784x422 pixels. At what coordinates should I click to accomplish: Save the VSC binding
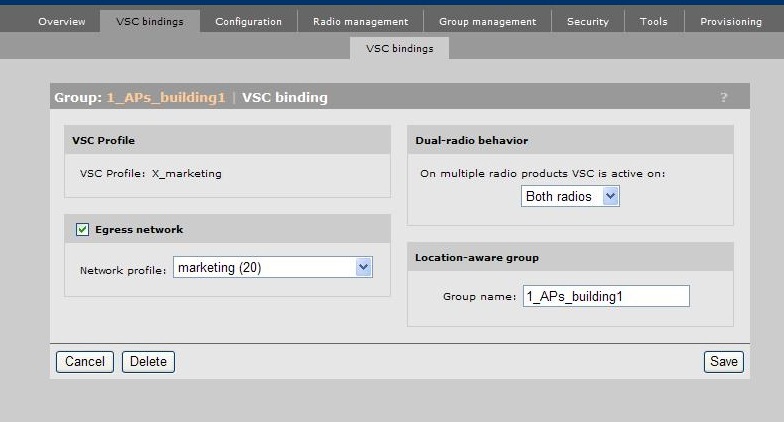pyautogui.click(x=724, y=361)
